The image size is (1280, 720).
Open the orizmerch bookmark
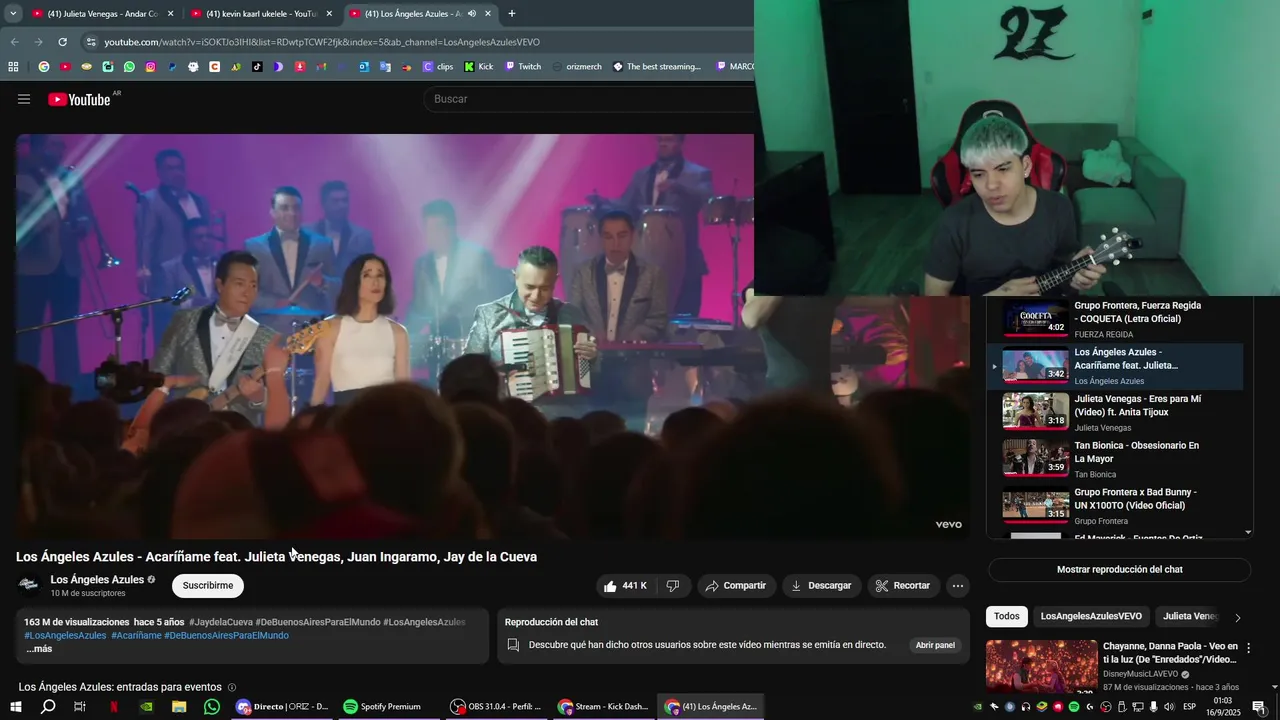click(576, 67)
